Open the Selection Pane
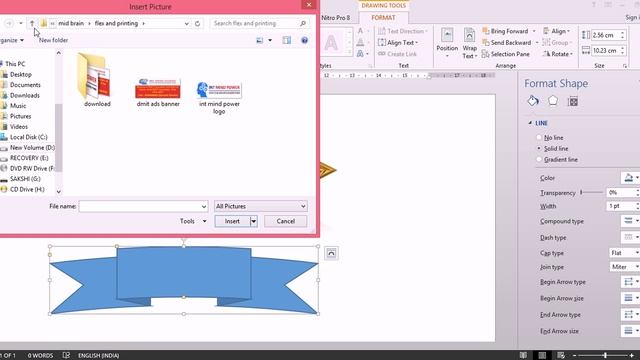 [506, 54]
